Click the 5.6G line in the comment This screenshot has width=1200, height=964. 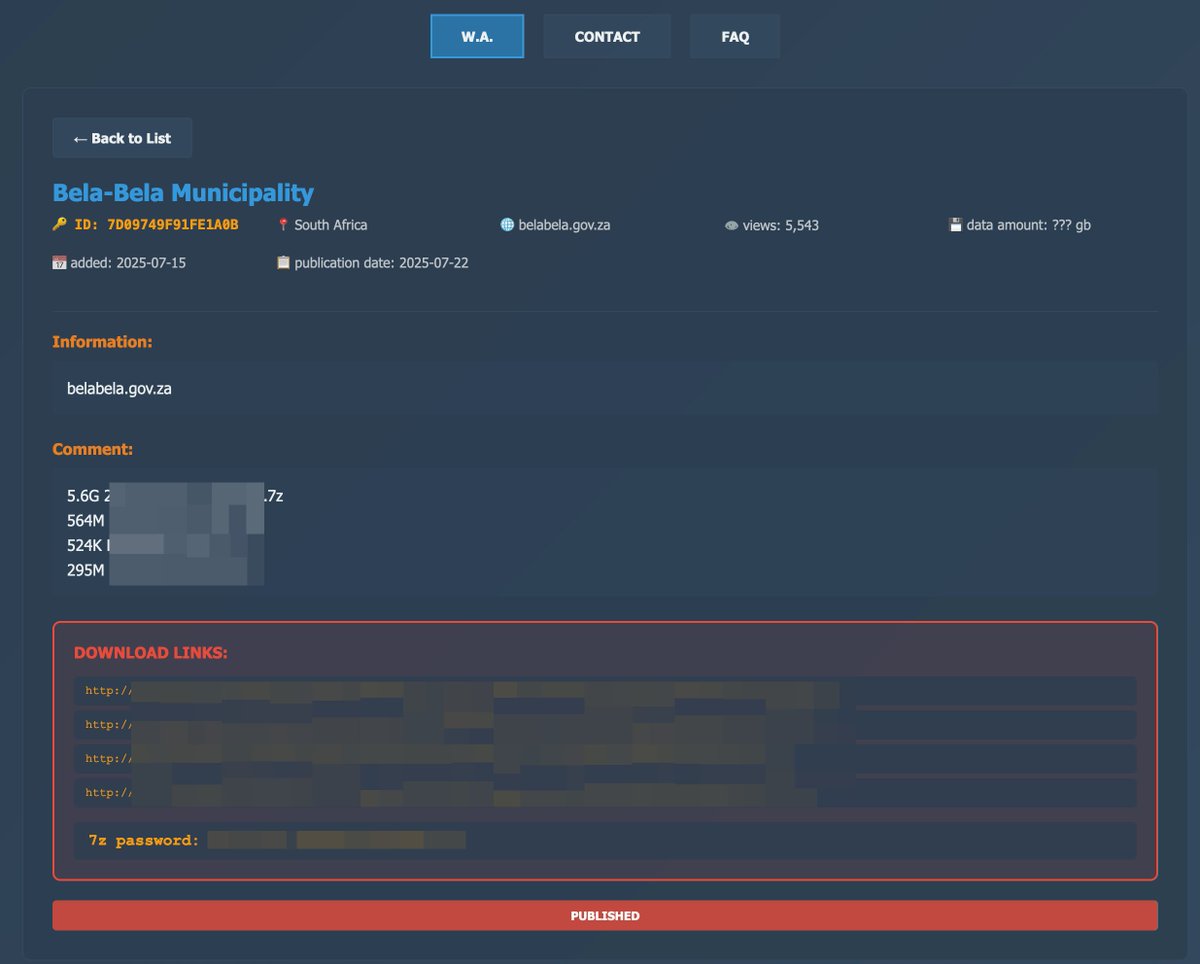175,495
